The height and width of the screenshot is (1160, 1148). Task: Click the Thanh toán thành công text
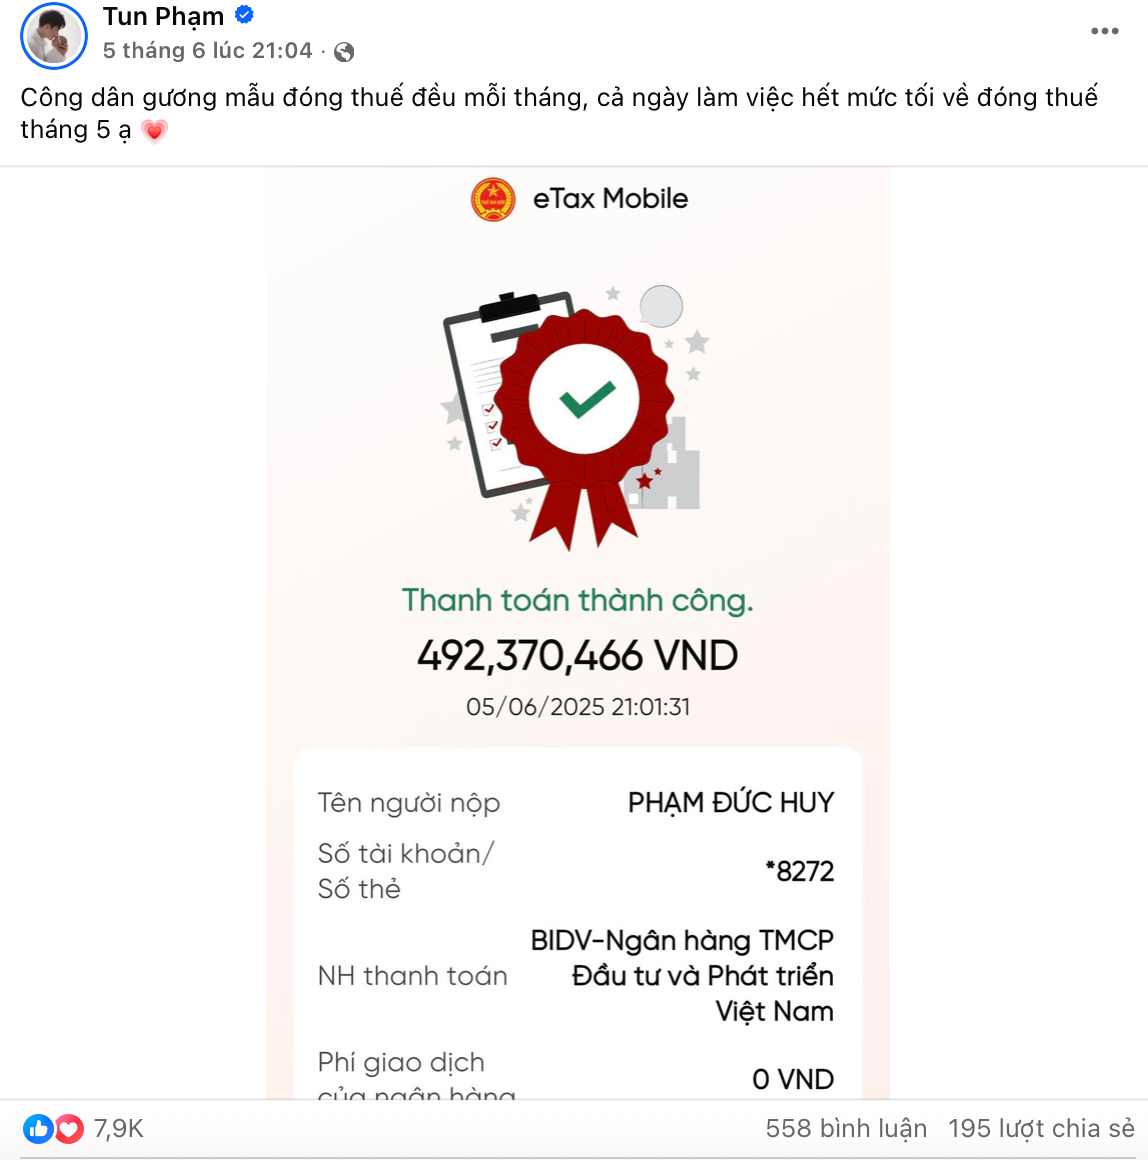coord(577,600)
